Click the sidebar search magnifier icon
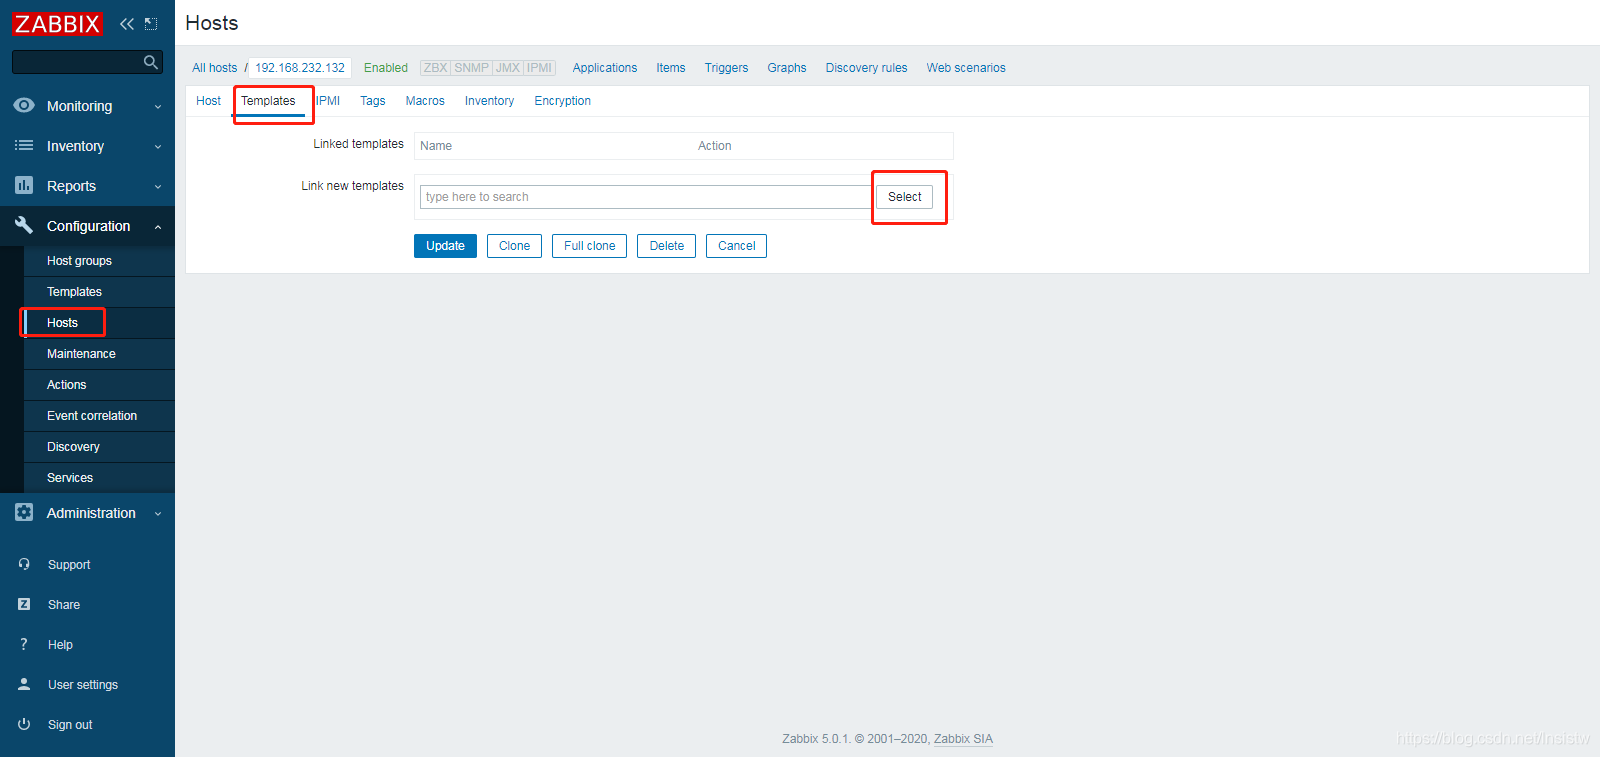Image resolution: width=1600 pixels, height=757 pixels. [151, 62]
